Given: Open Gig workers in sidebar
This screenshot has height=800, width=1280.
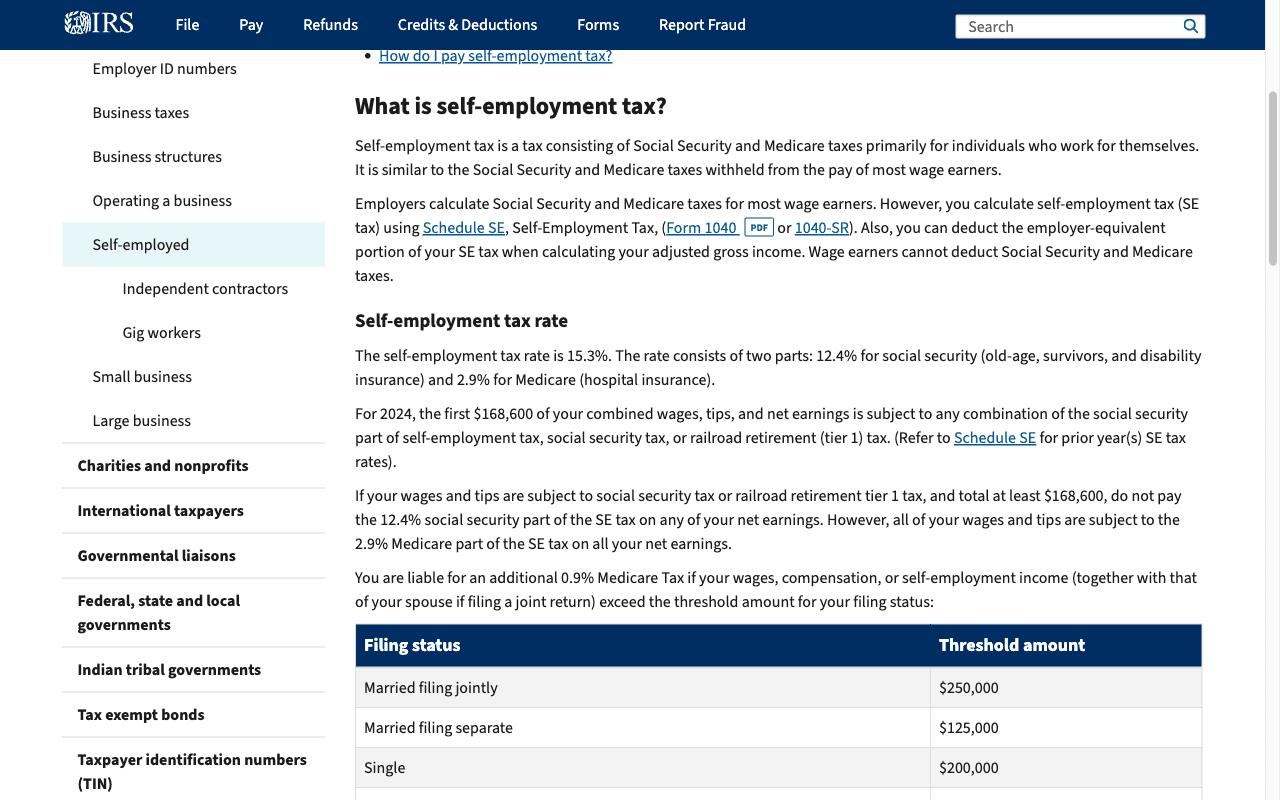Looking at the screenshot, I should click(161, 333).
